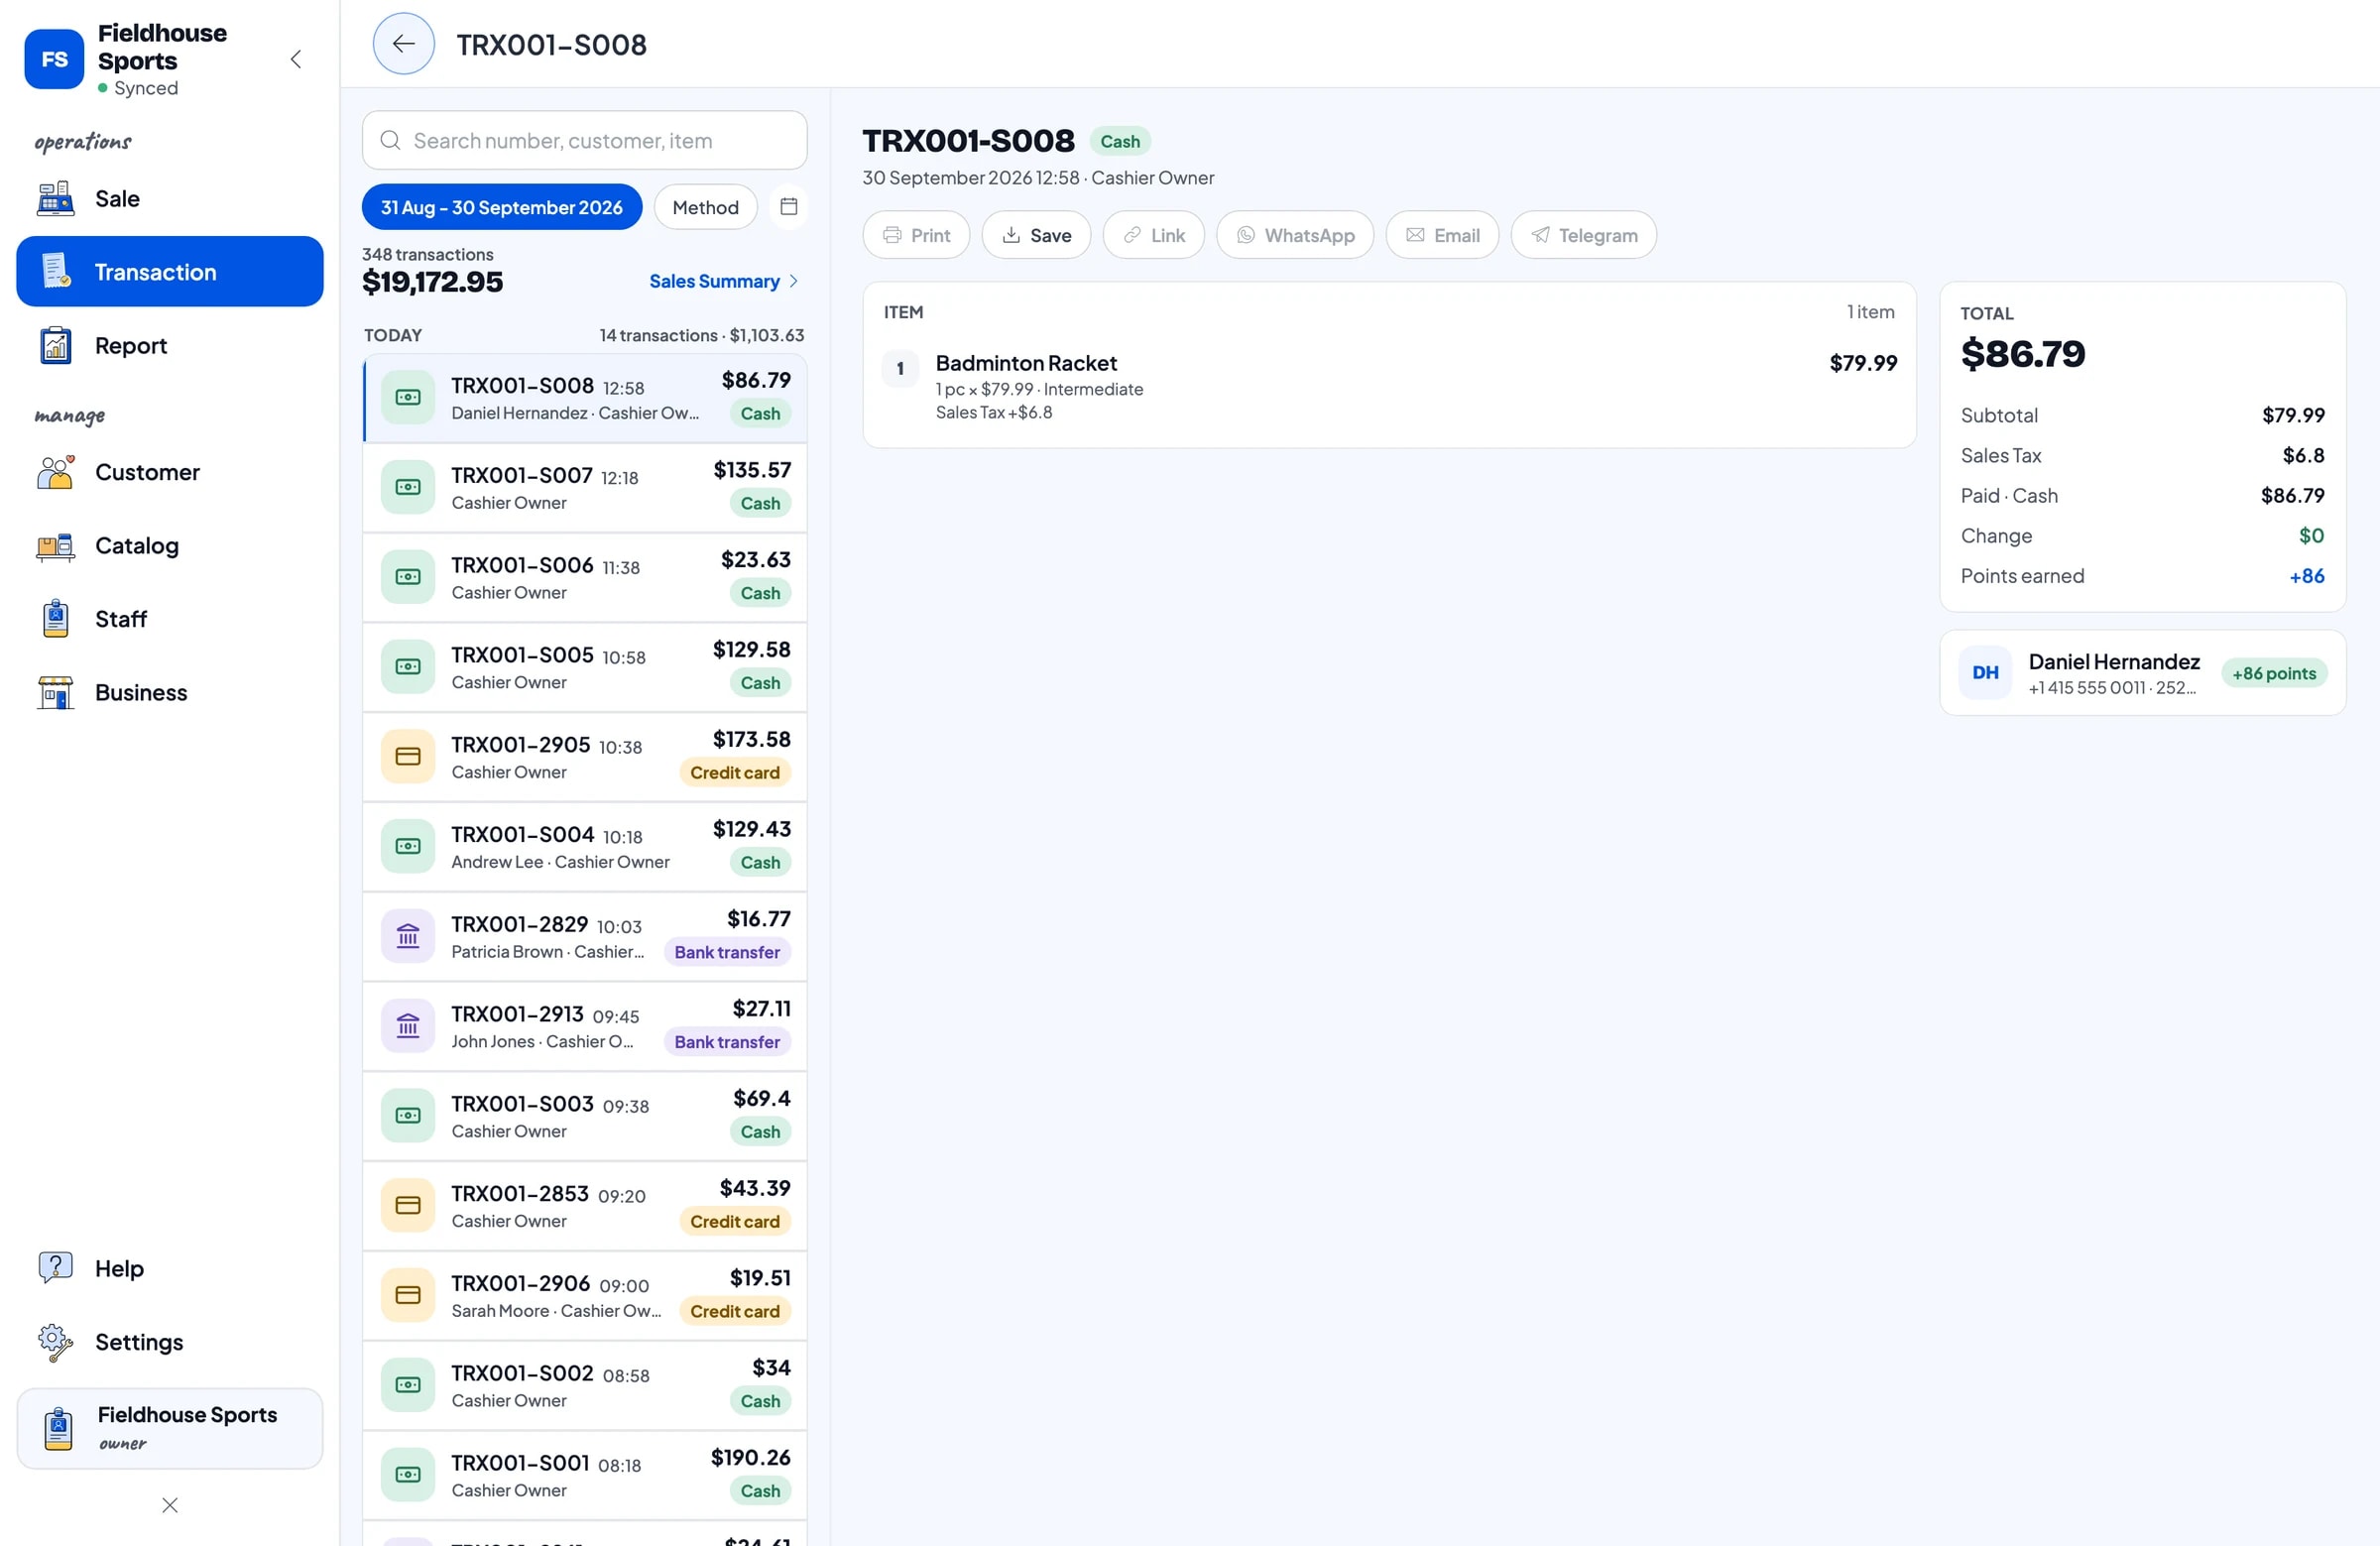This screenshot has height=1546, width=2380.
Task: Click the back arrow beside TRX001-S008
Action: click(x=403, y=43)
